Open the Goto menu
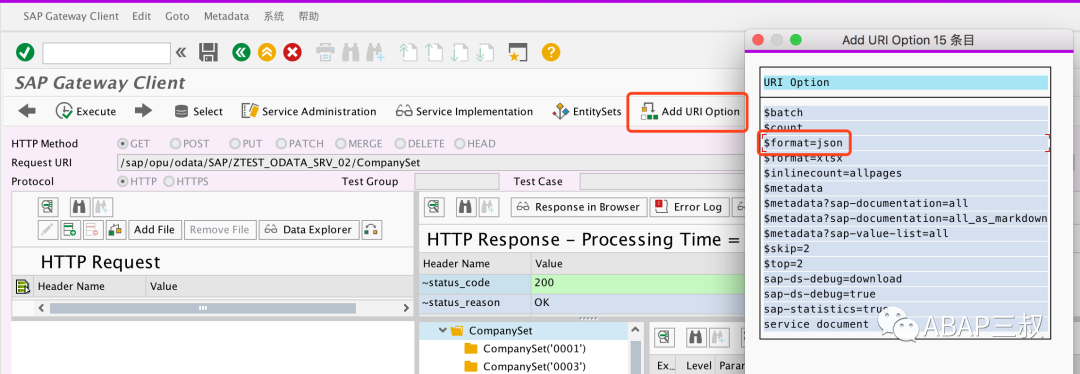This screenshot has height=374, width=1080. pyautogui.click(x=177, y=16)
